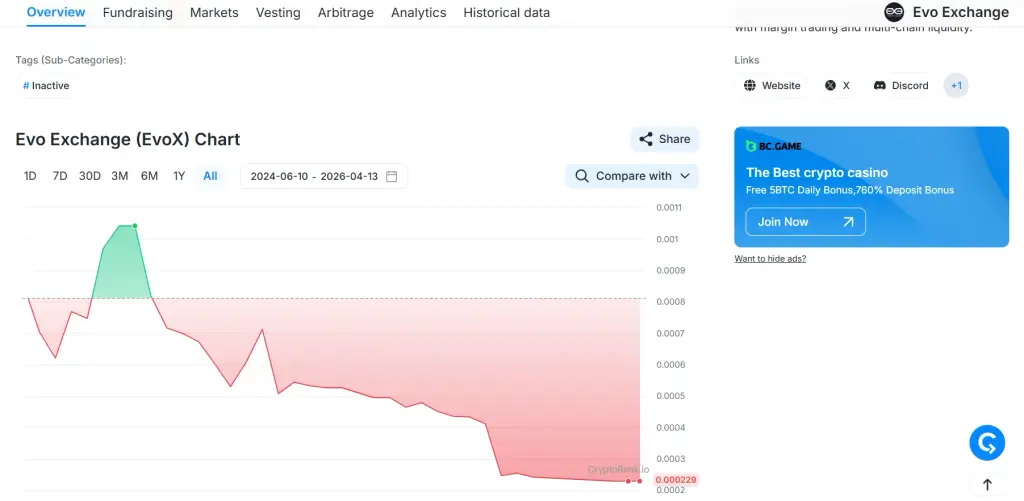The height and width of the screenshot is (501, 1024).
Task: Click the share icon
Action: point(646,139)
